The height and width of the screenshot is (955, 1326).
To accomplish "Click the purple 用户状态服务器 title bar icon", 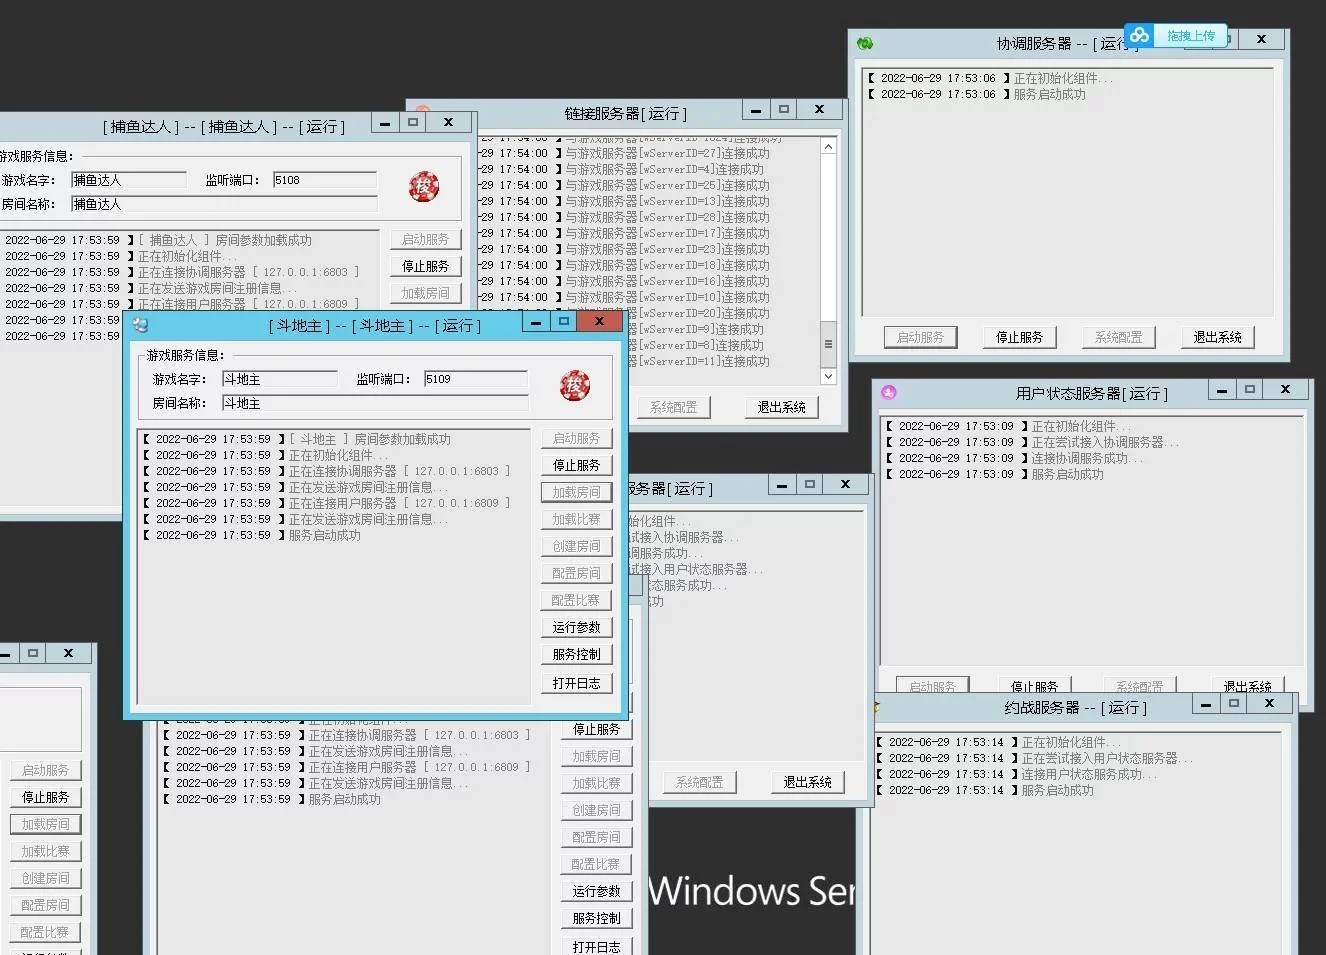I will [889, 393].
